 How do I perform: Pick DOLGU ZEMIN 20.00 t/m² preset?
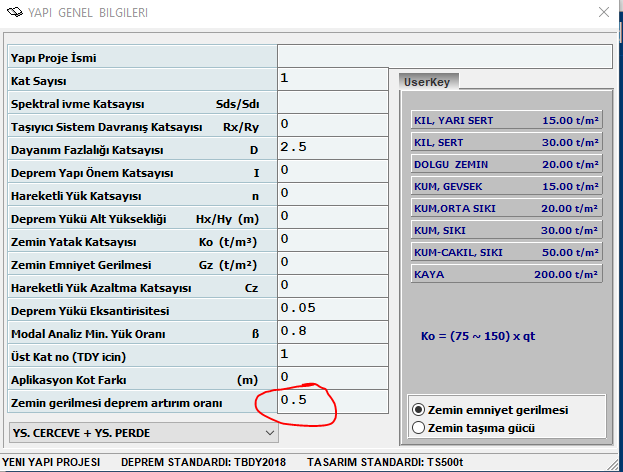coord(505,164)
